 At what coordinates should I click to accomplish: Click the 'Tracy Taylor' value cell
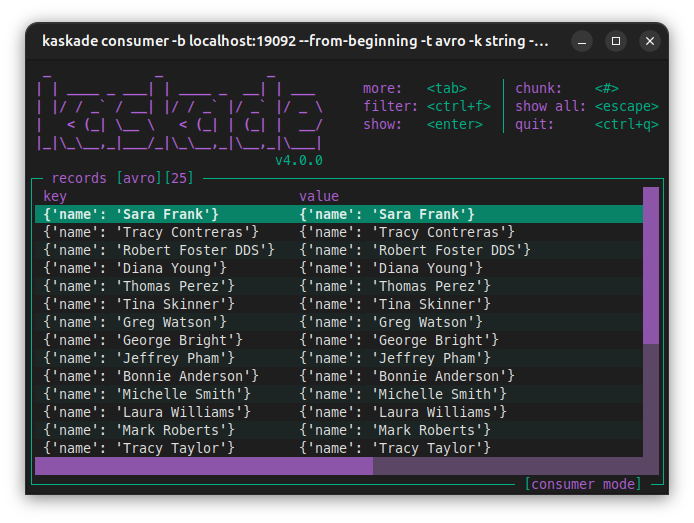(x=395, y=448)
